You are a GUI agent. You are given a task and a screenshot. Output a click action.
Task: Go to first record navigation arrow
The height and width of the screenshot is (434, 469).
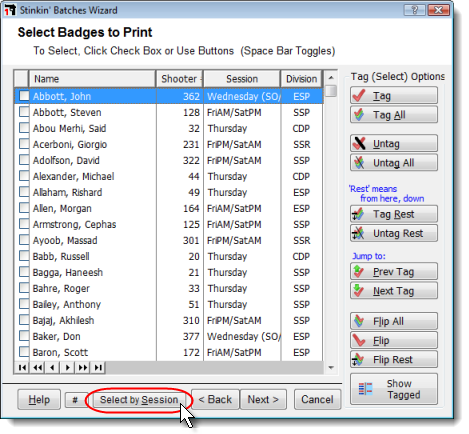coord(22,368)
